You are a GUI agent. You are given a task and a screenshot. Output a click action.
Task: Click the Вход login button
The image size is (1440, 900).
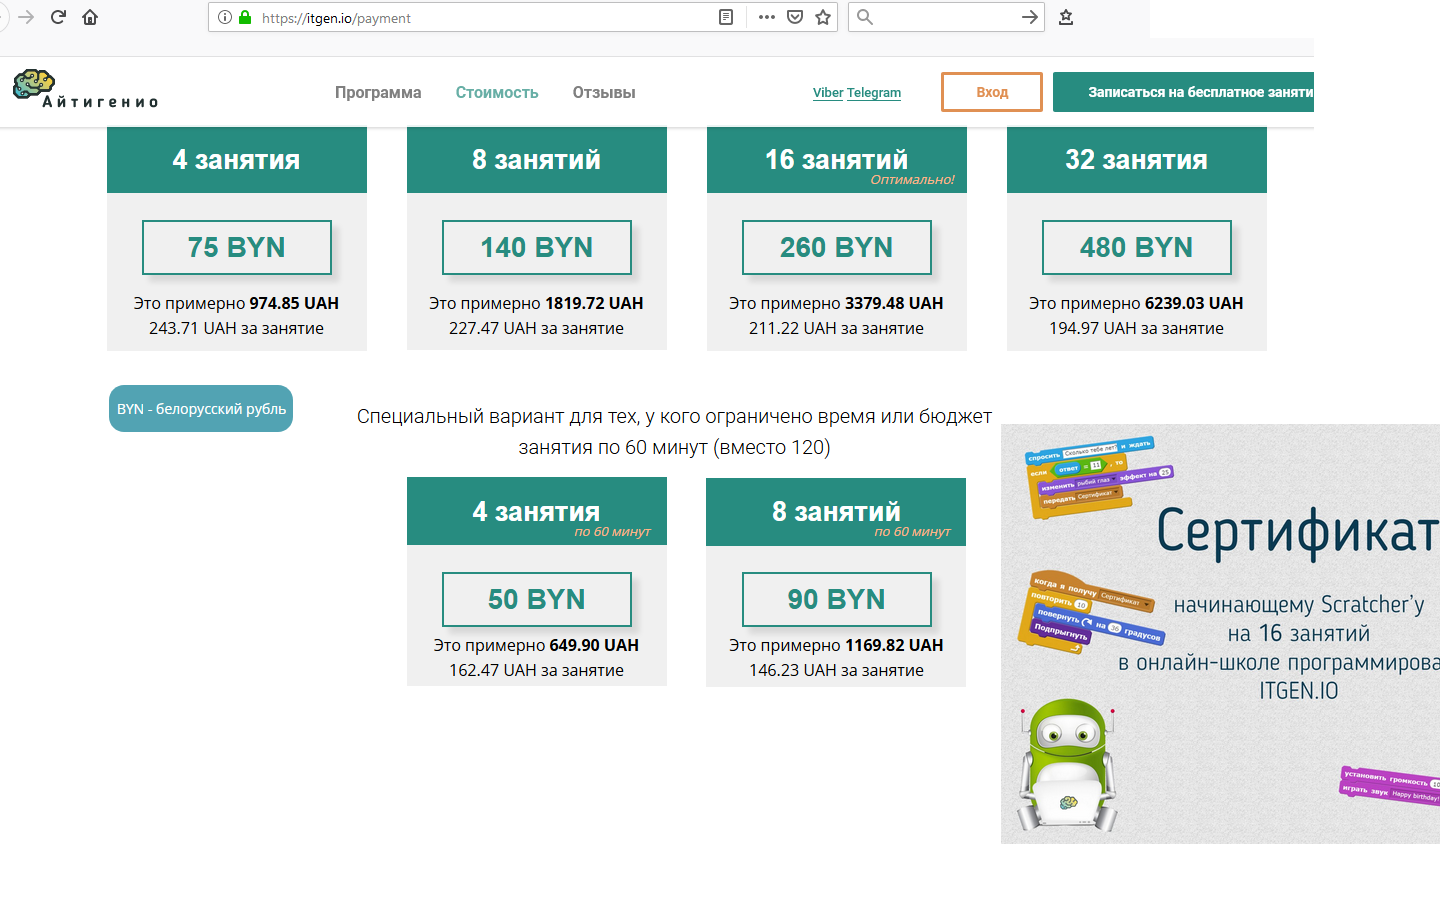pyautogui.click(x=992, y=92)
